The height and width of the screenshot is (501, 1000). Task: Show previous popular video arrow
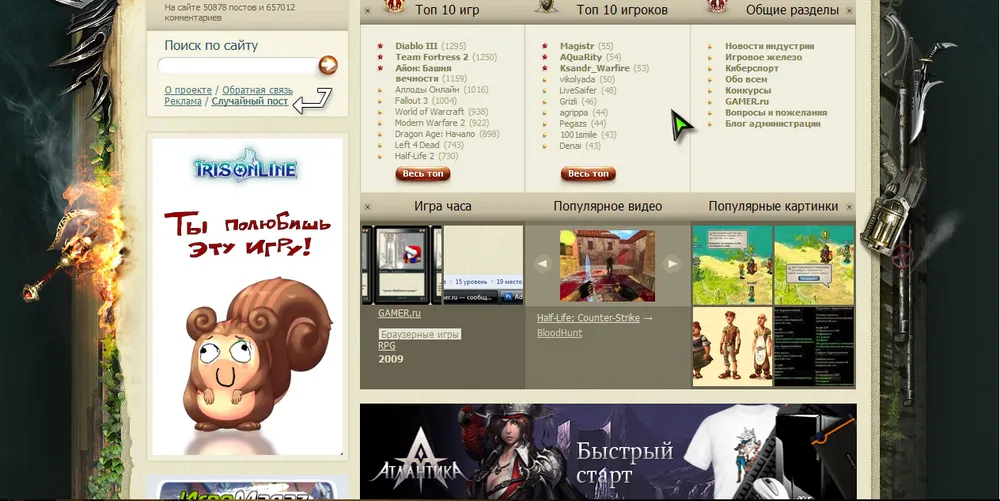tap(543, 263)
